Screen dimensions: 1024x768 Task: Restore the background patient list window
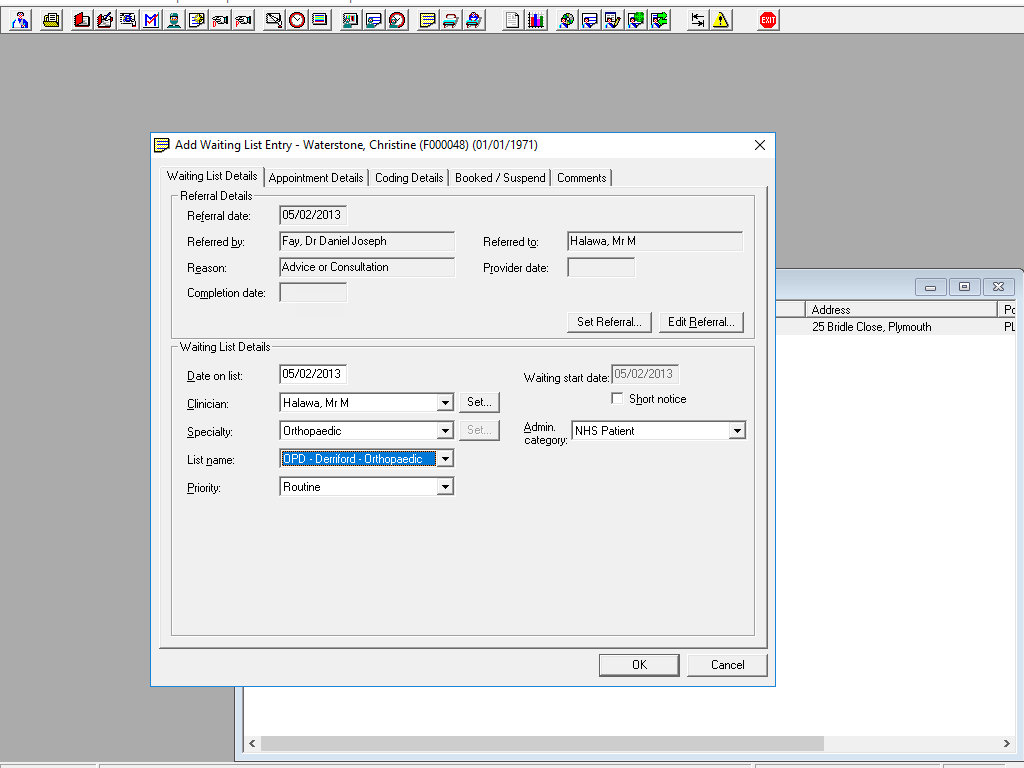(x=964, y=287)
